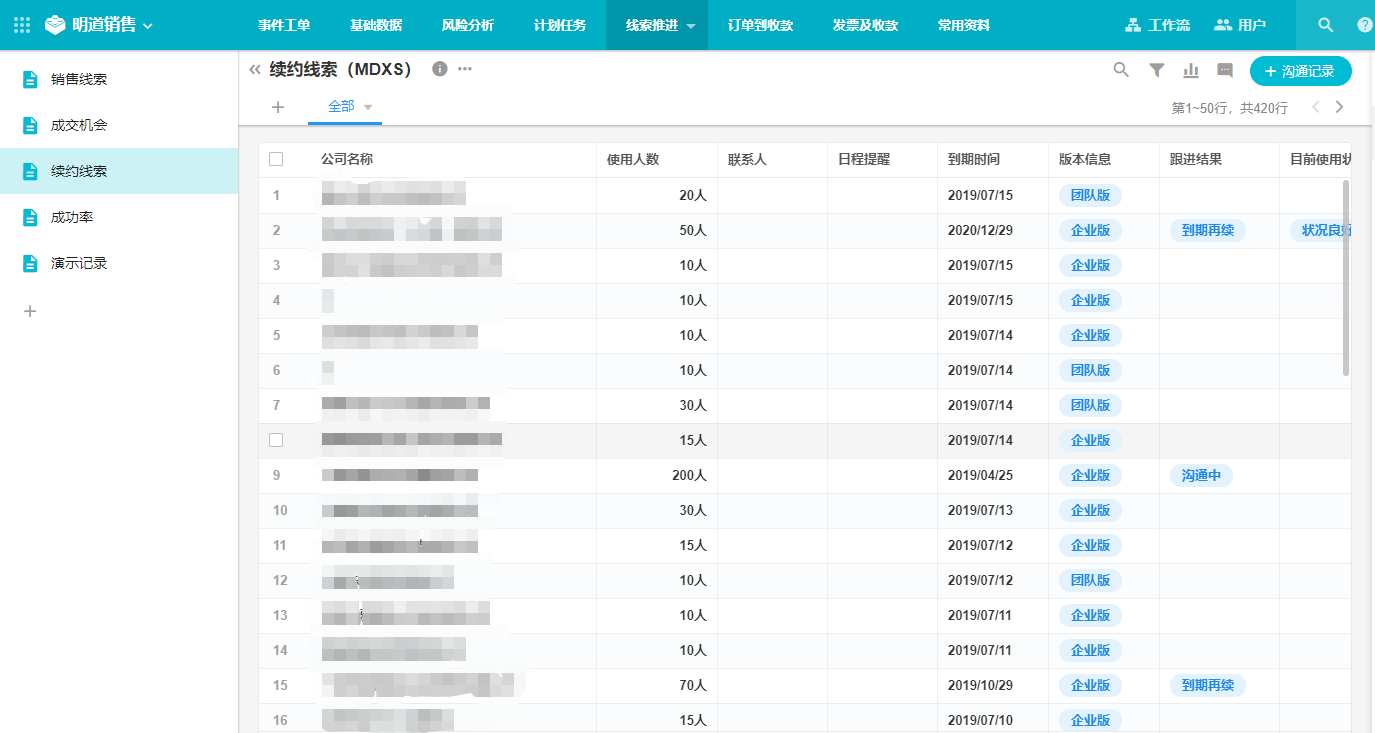Open the discussion comment icon

tap(1225, 70)
